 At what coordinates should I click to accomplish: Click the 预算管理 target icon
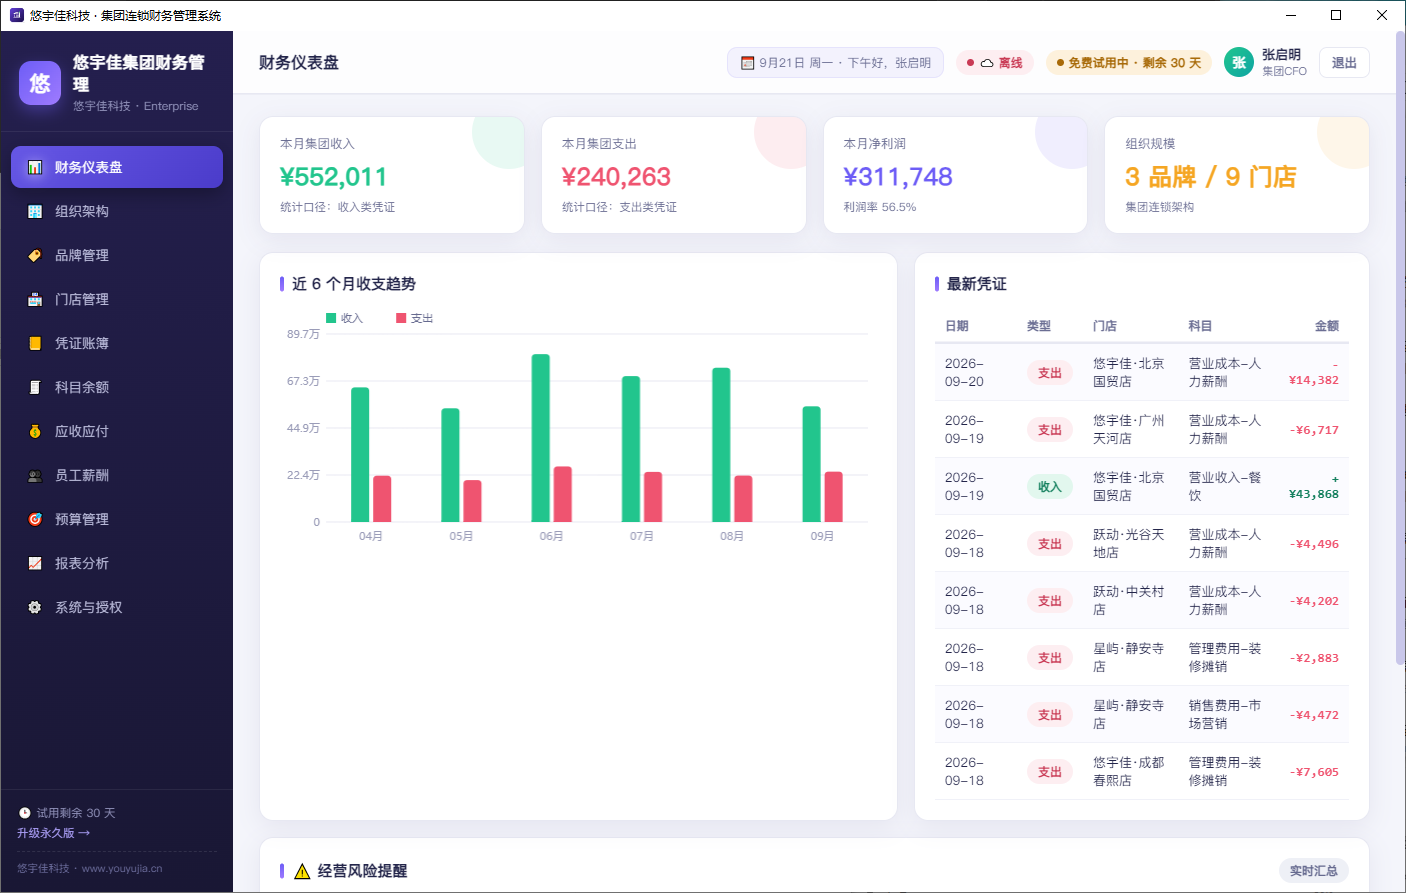pos(35,519)
